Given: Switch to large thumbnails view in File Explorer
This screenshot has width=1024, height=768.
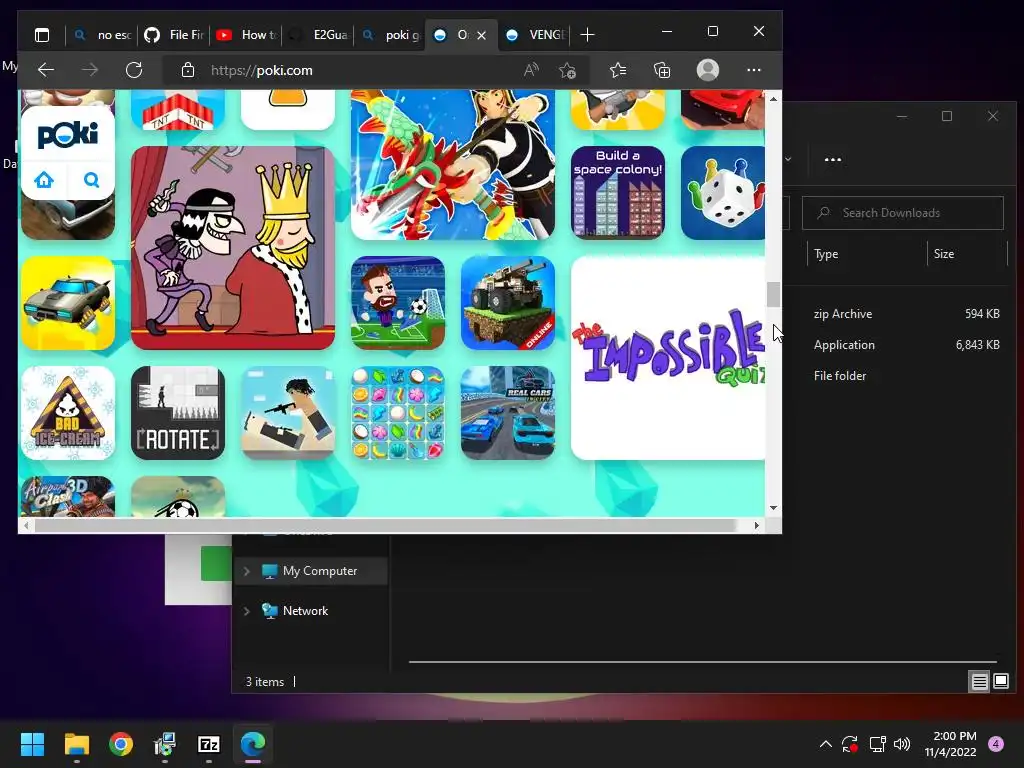Looking at the screenshot, I should [x=1000, y=681].
